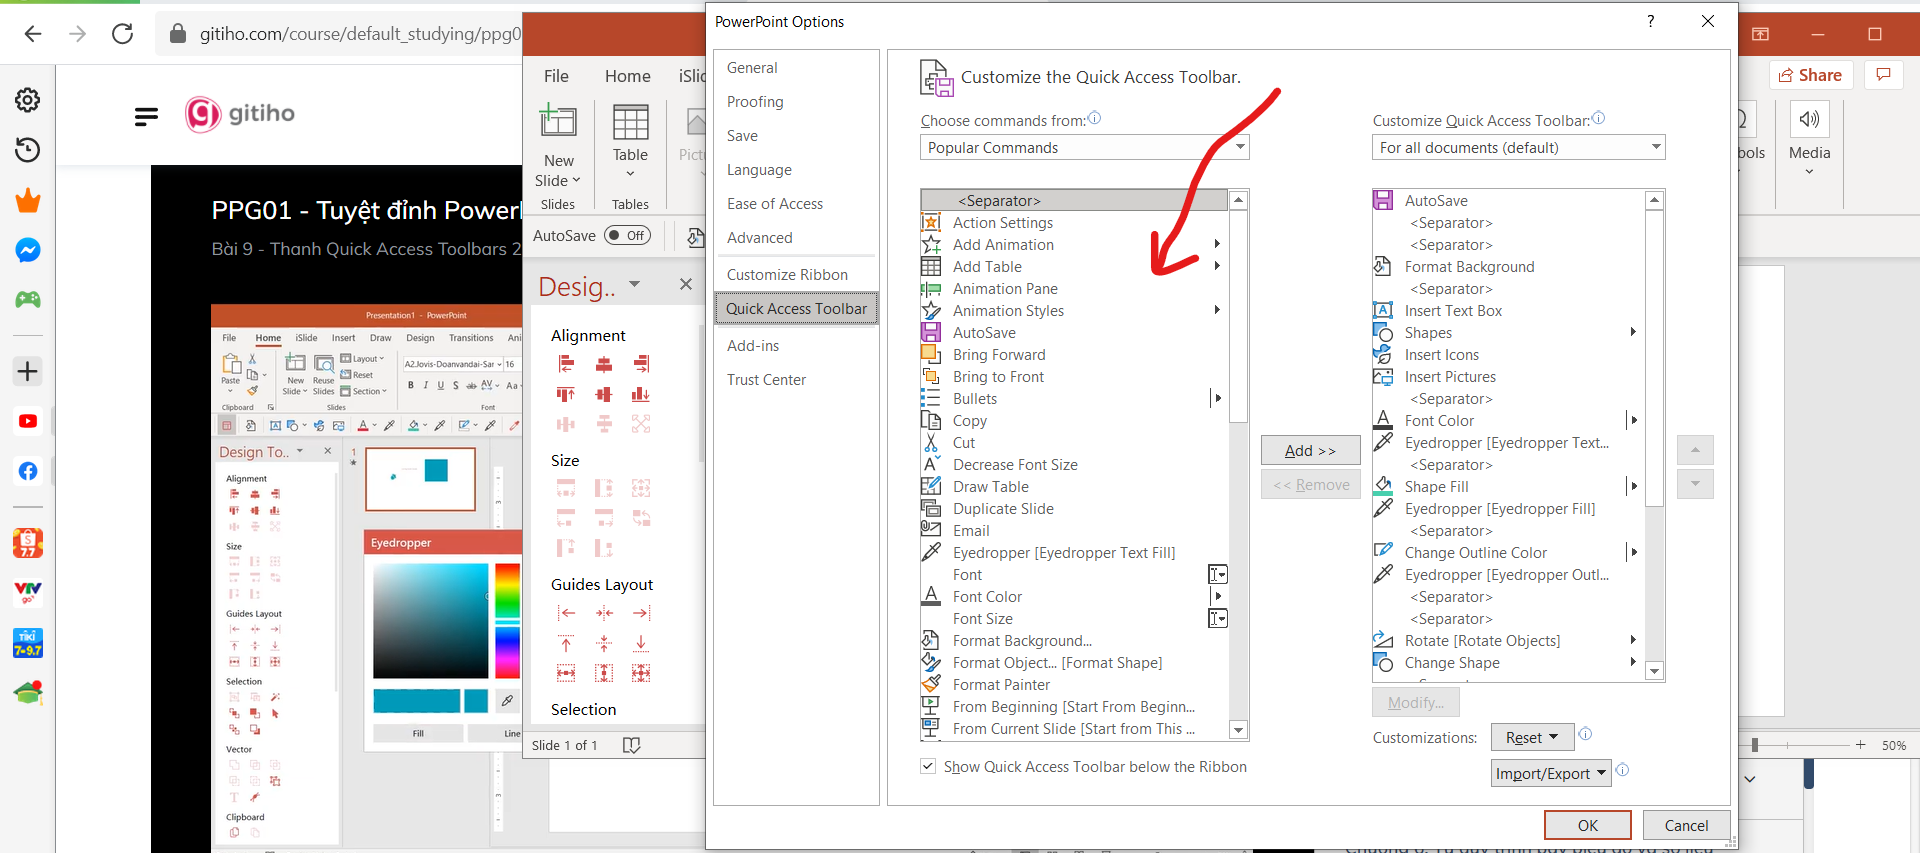The width and height of the screenshot is (1920, 853).
Task: Select Duplicate Slide command icon
Action: click(x=931, y=508)
